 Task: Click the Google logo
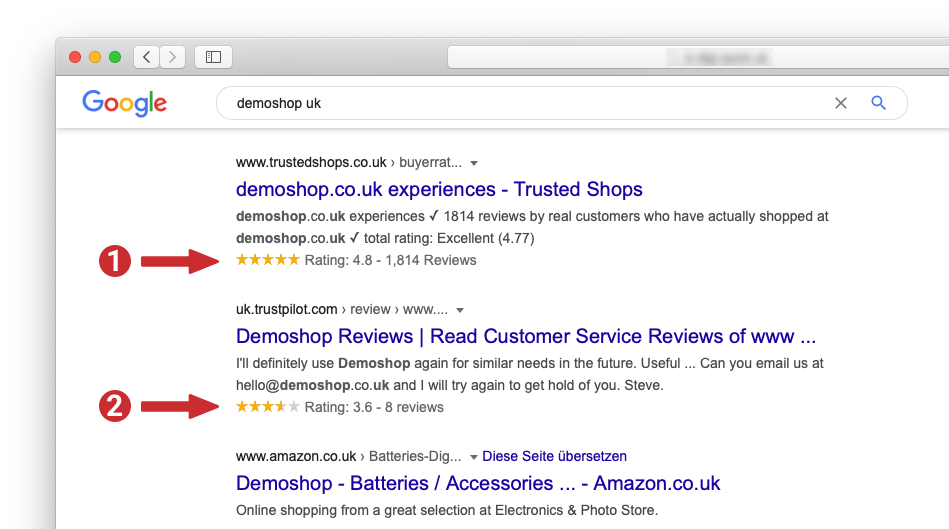coord(124,102)
